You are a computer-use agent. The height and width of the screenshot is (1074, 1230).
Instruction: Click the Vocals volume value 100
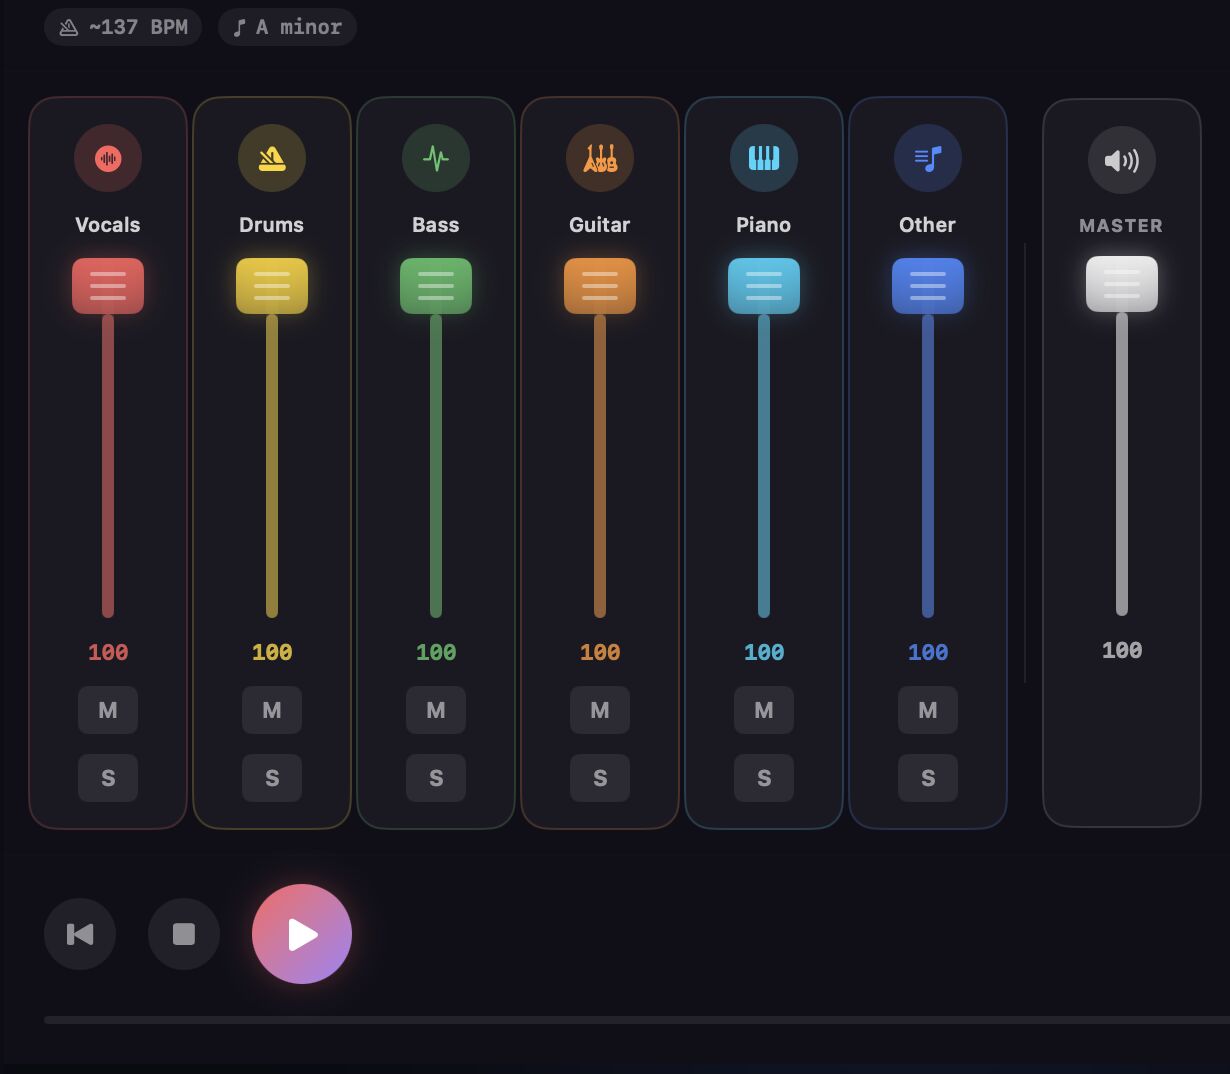[108, 653]
